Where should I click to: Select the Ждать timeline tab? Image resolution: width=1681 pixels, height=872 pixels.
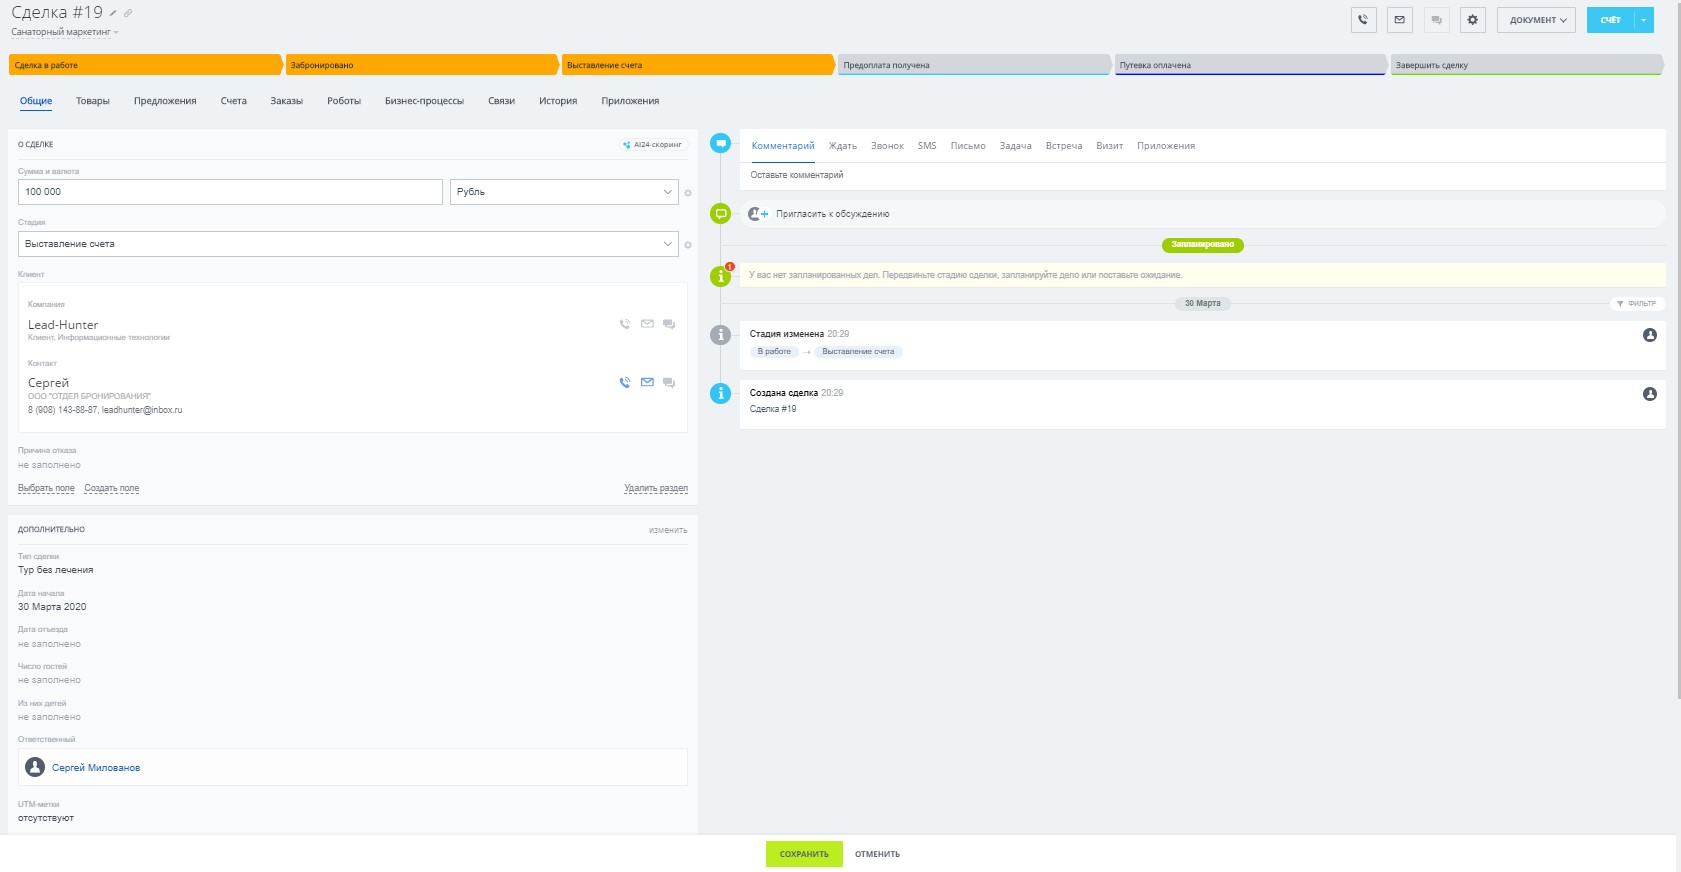843,146
